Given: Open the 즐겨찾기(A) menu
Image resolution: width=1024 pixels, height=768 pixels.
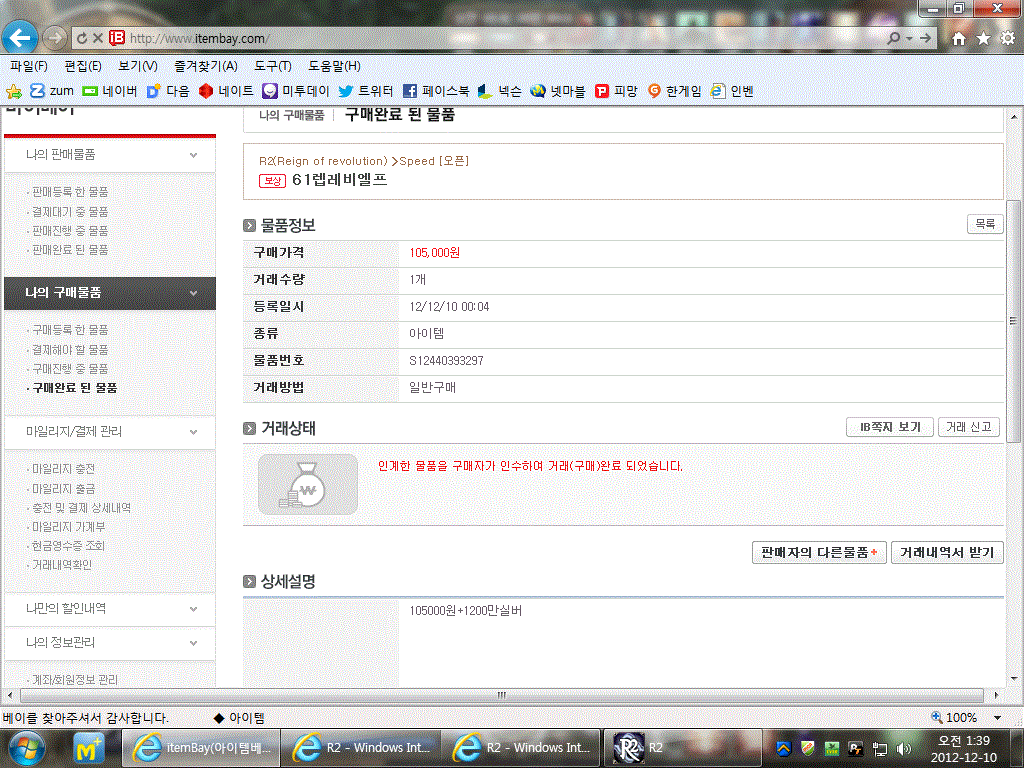Looking at the screenshot, I should coord(205,66).
